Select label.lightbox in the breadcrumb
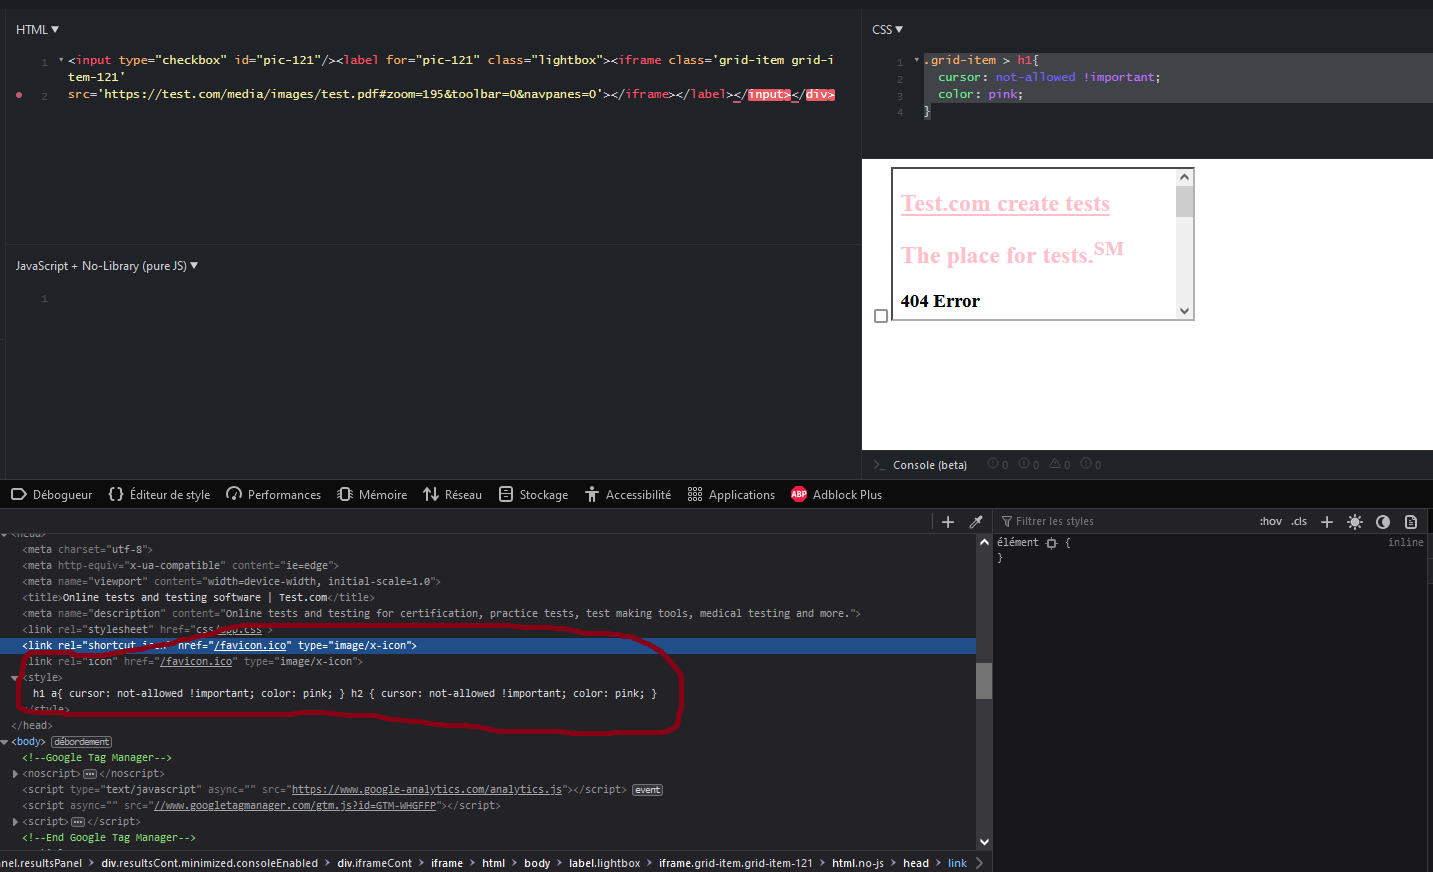1433x872 pixels. click(x=604, y=863)
